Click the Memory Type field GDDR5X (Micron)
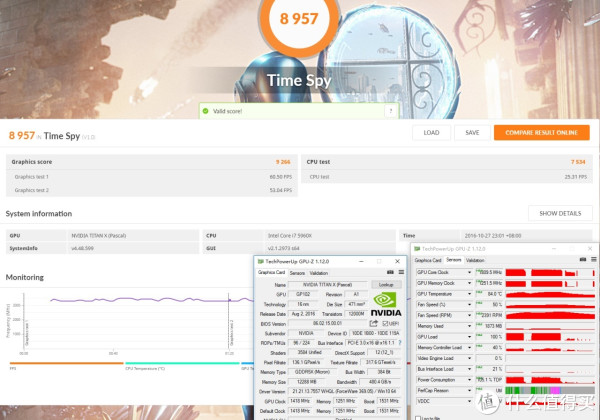The image size is (600, 420). coord(311,371)
